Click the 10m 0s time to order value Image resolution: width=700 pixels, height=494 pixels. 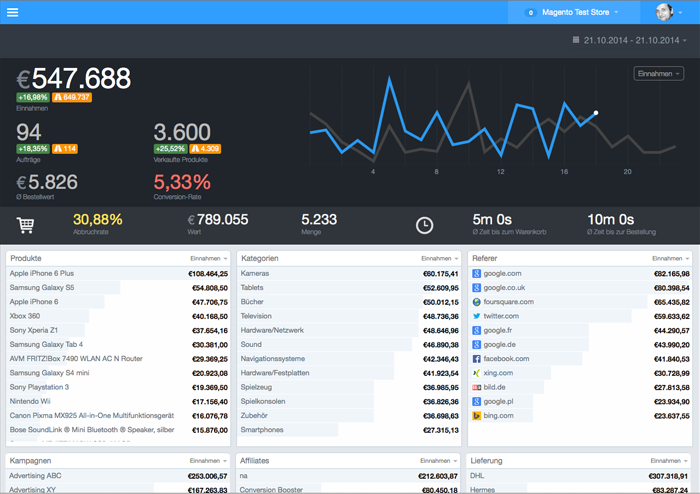click(610, 220)
